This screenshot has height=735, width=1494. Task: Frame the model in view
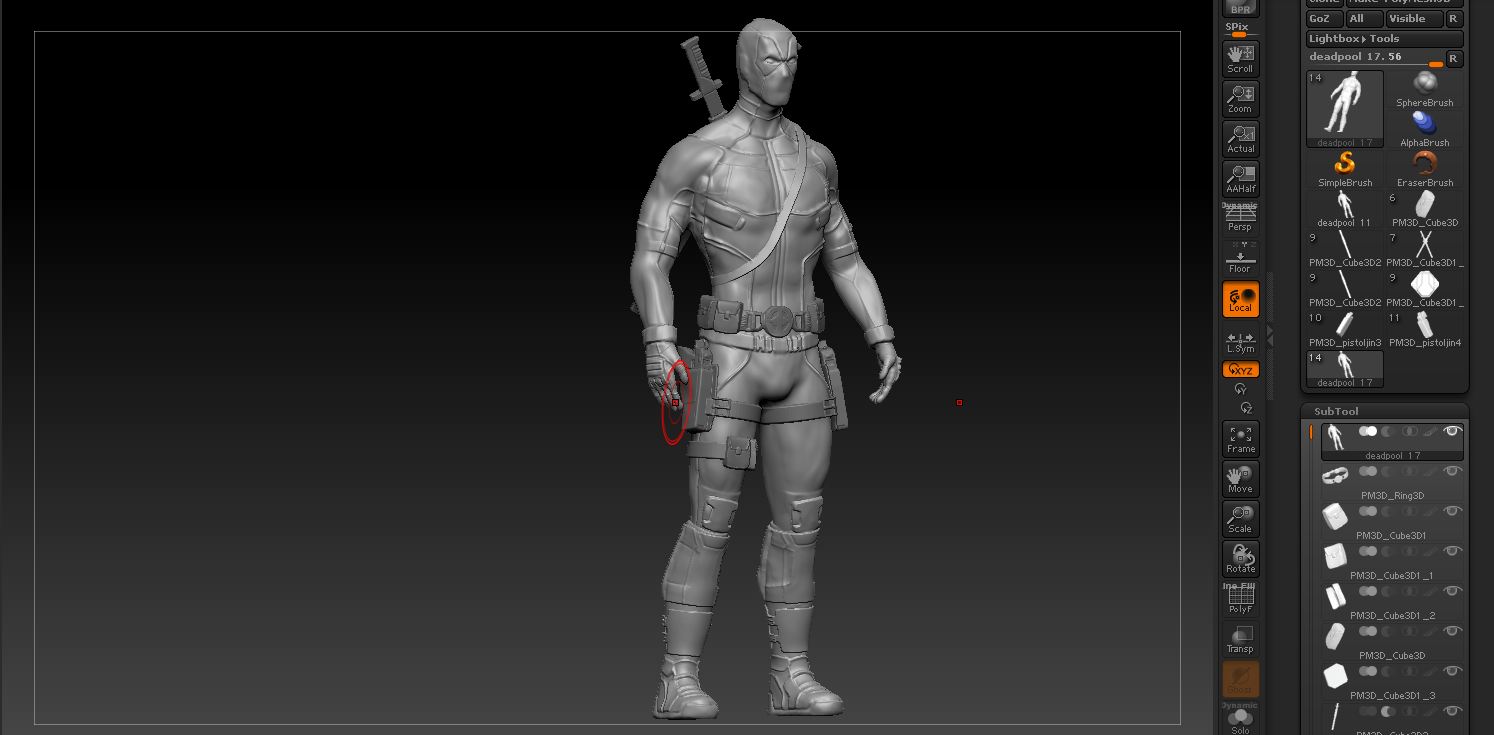coord(1240,439)
